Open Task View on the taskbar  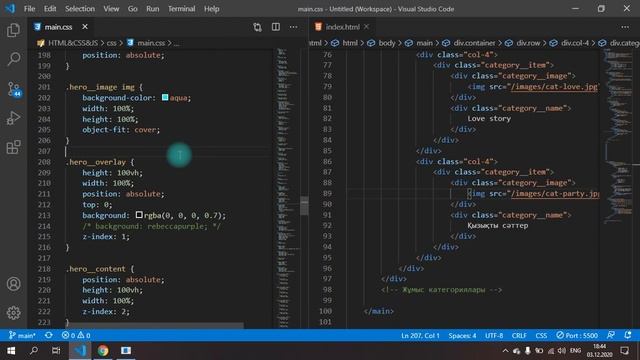[x=56, y=351]
